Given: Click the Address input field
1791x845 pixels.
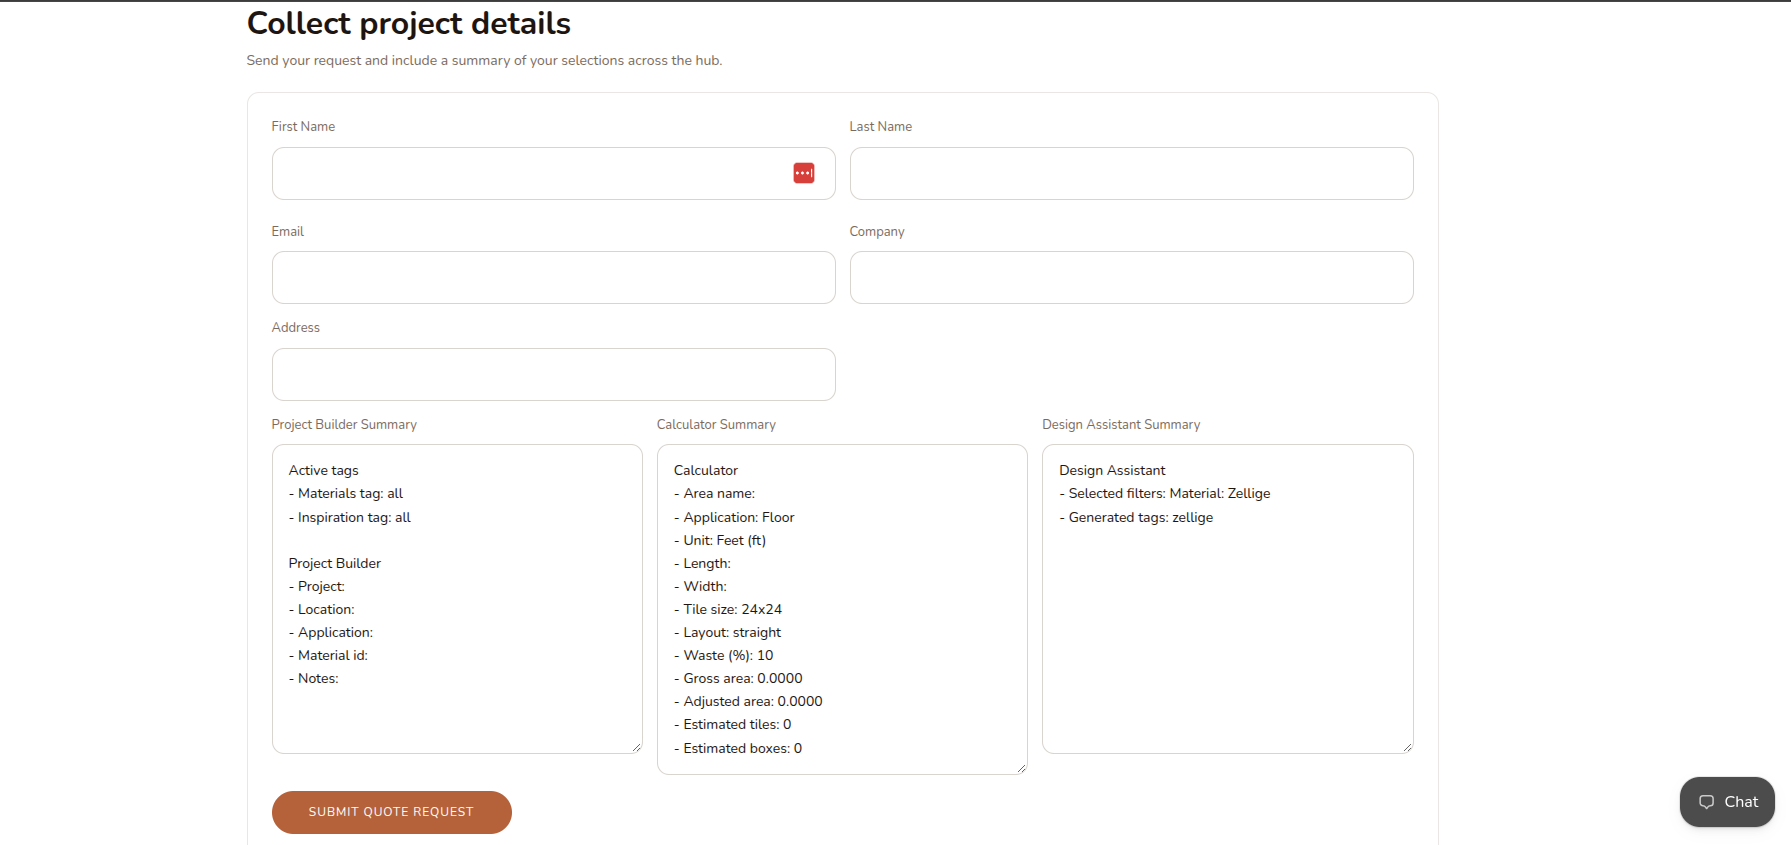Looking at the screenshot, I should (x=553, y=375).
